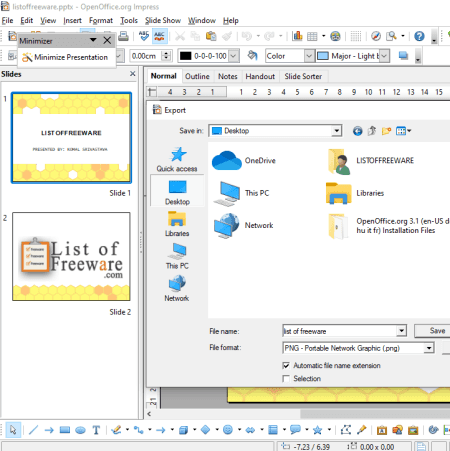450x451 pixels.
Task: Select the Symbol Shapes smiley tool
Action: click(x=228, y=430)
